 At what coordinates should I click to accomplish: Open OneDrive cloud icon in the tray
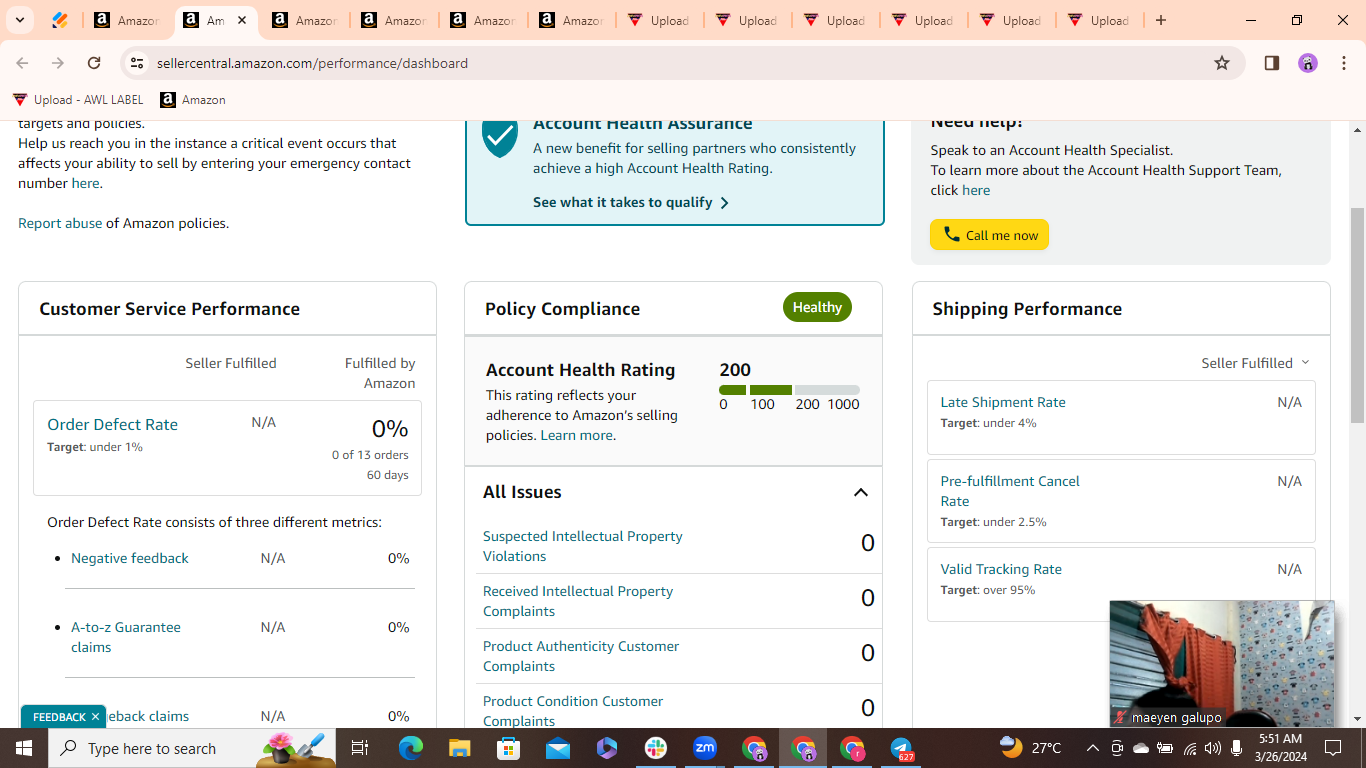coord(1141,748)
